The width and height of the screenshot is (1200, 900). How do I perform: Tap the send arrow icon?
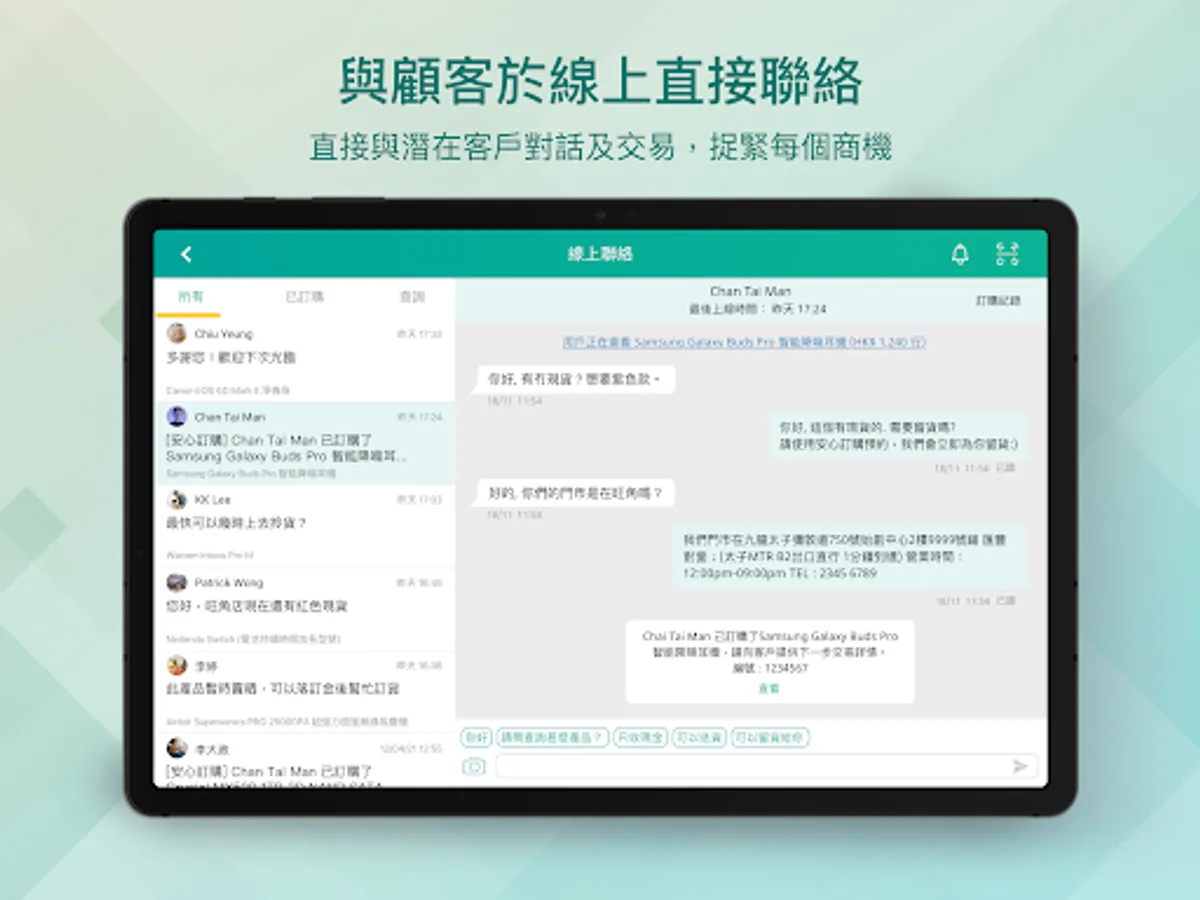(1020, 767)
